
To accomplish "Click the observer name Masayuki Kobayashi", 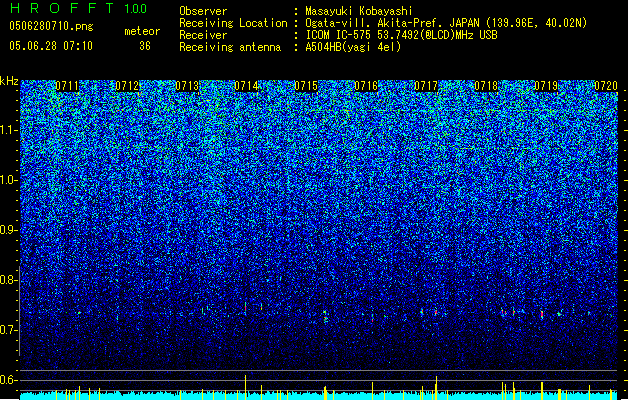I will (x=359, y=11).
